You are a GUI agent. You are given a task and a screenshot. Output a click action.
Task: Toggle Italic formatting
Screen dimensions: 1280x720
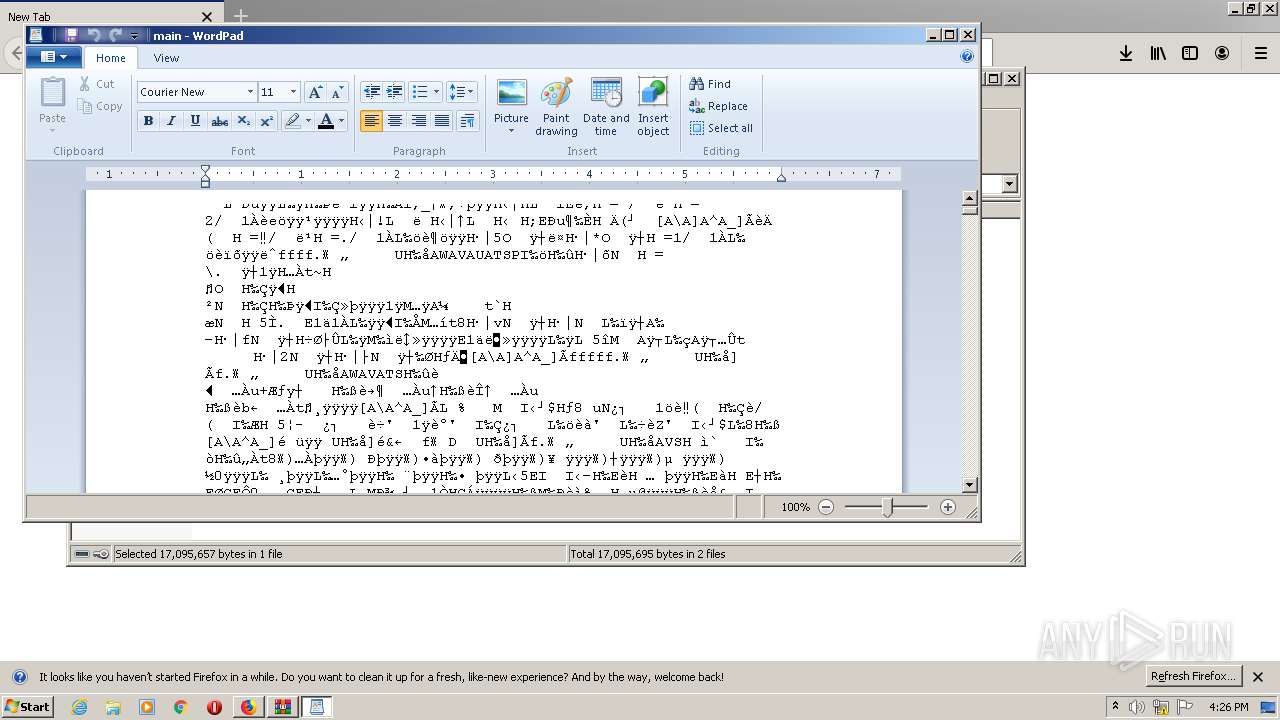coord(171,121)
